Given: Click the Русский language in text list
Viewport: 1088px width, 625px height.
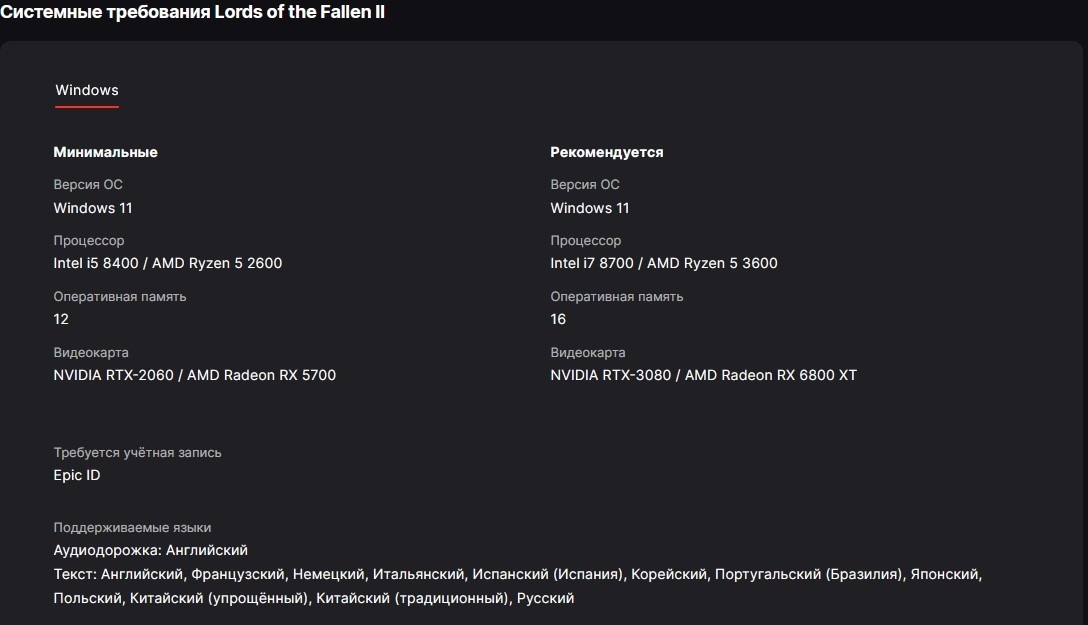Looking at the screenshot, I should [x=547, y=598].
